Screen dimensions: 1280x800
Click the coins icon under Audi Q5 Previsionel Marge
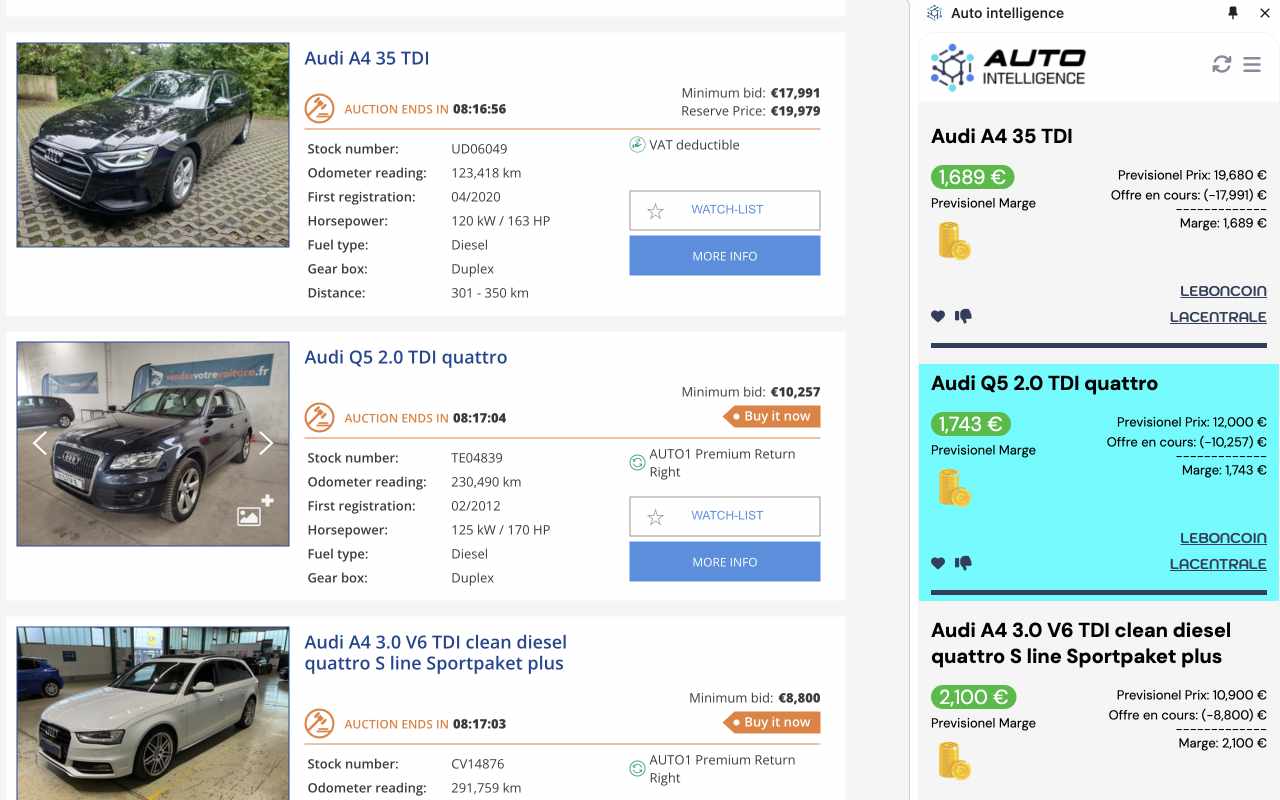(953, 489)
